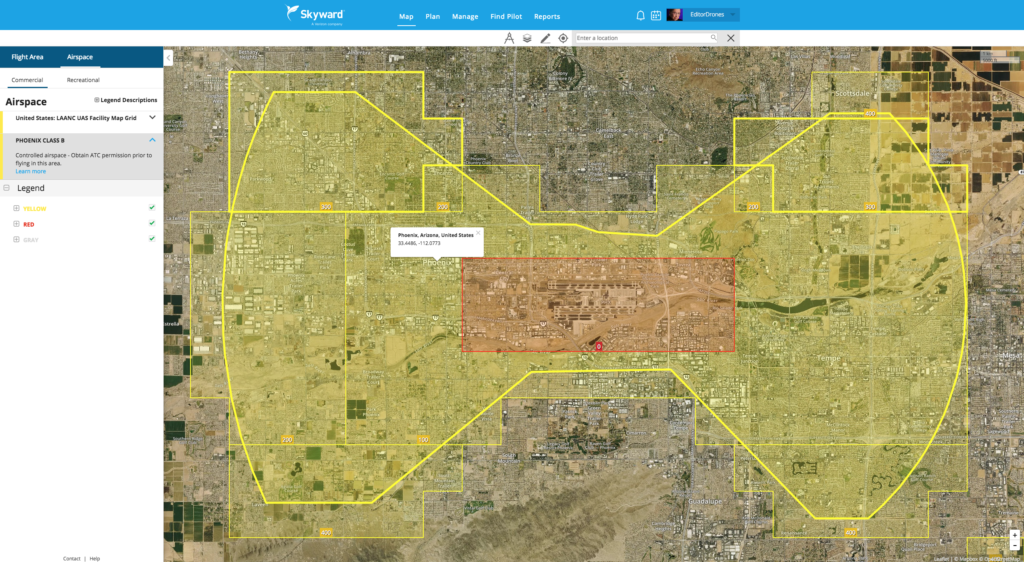Expand LAANC UAS Facility Map Grid
1024x562 pixels.
click(152, 117)
